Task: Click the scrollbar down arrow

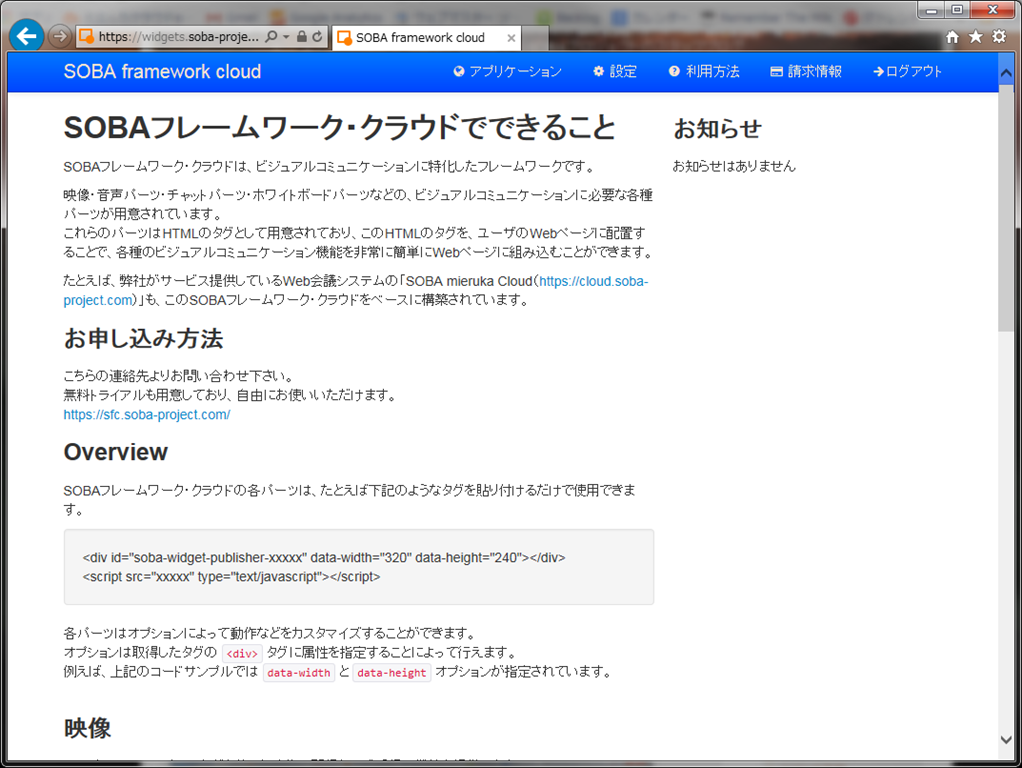Action: tap(1006, 740)
